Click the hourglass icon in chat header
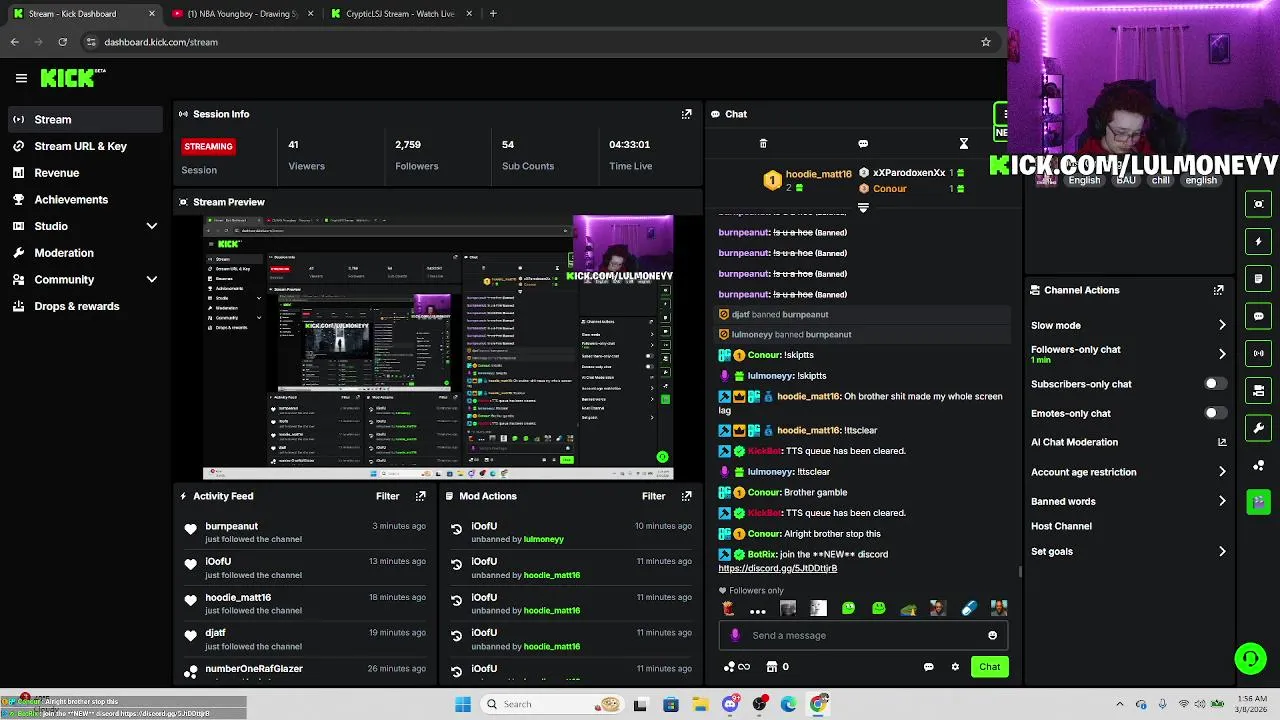 pyautogui.click(x=963, y=144)
